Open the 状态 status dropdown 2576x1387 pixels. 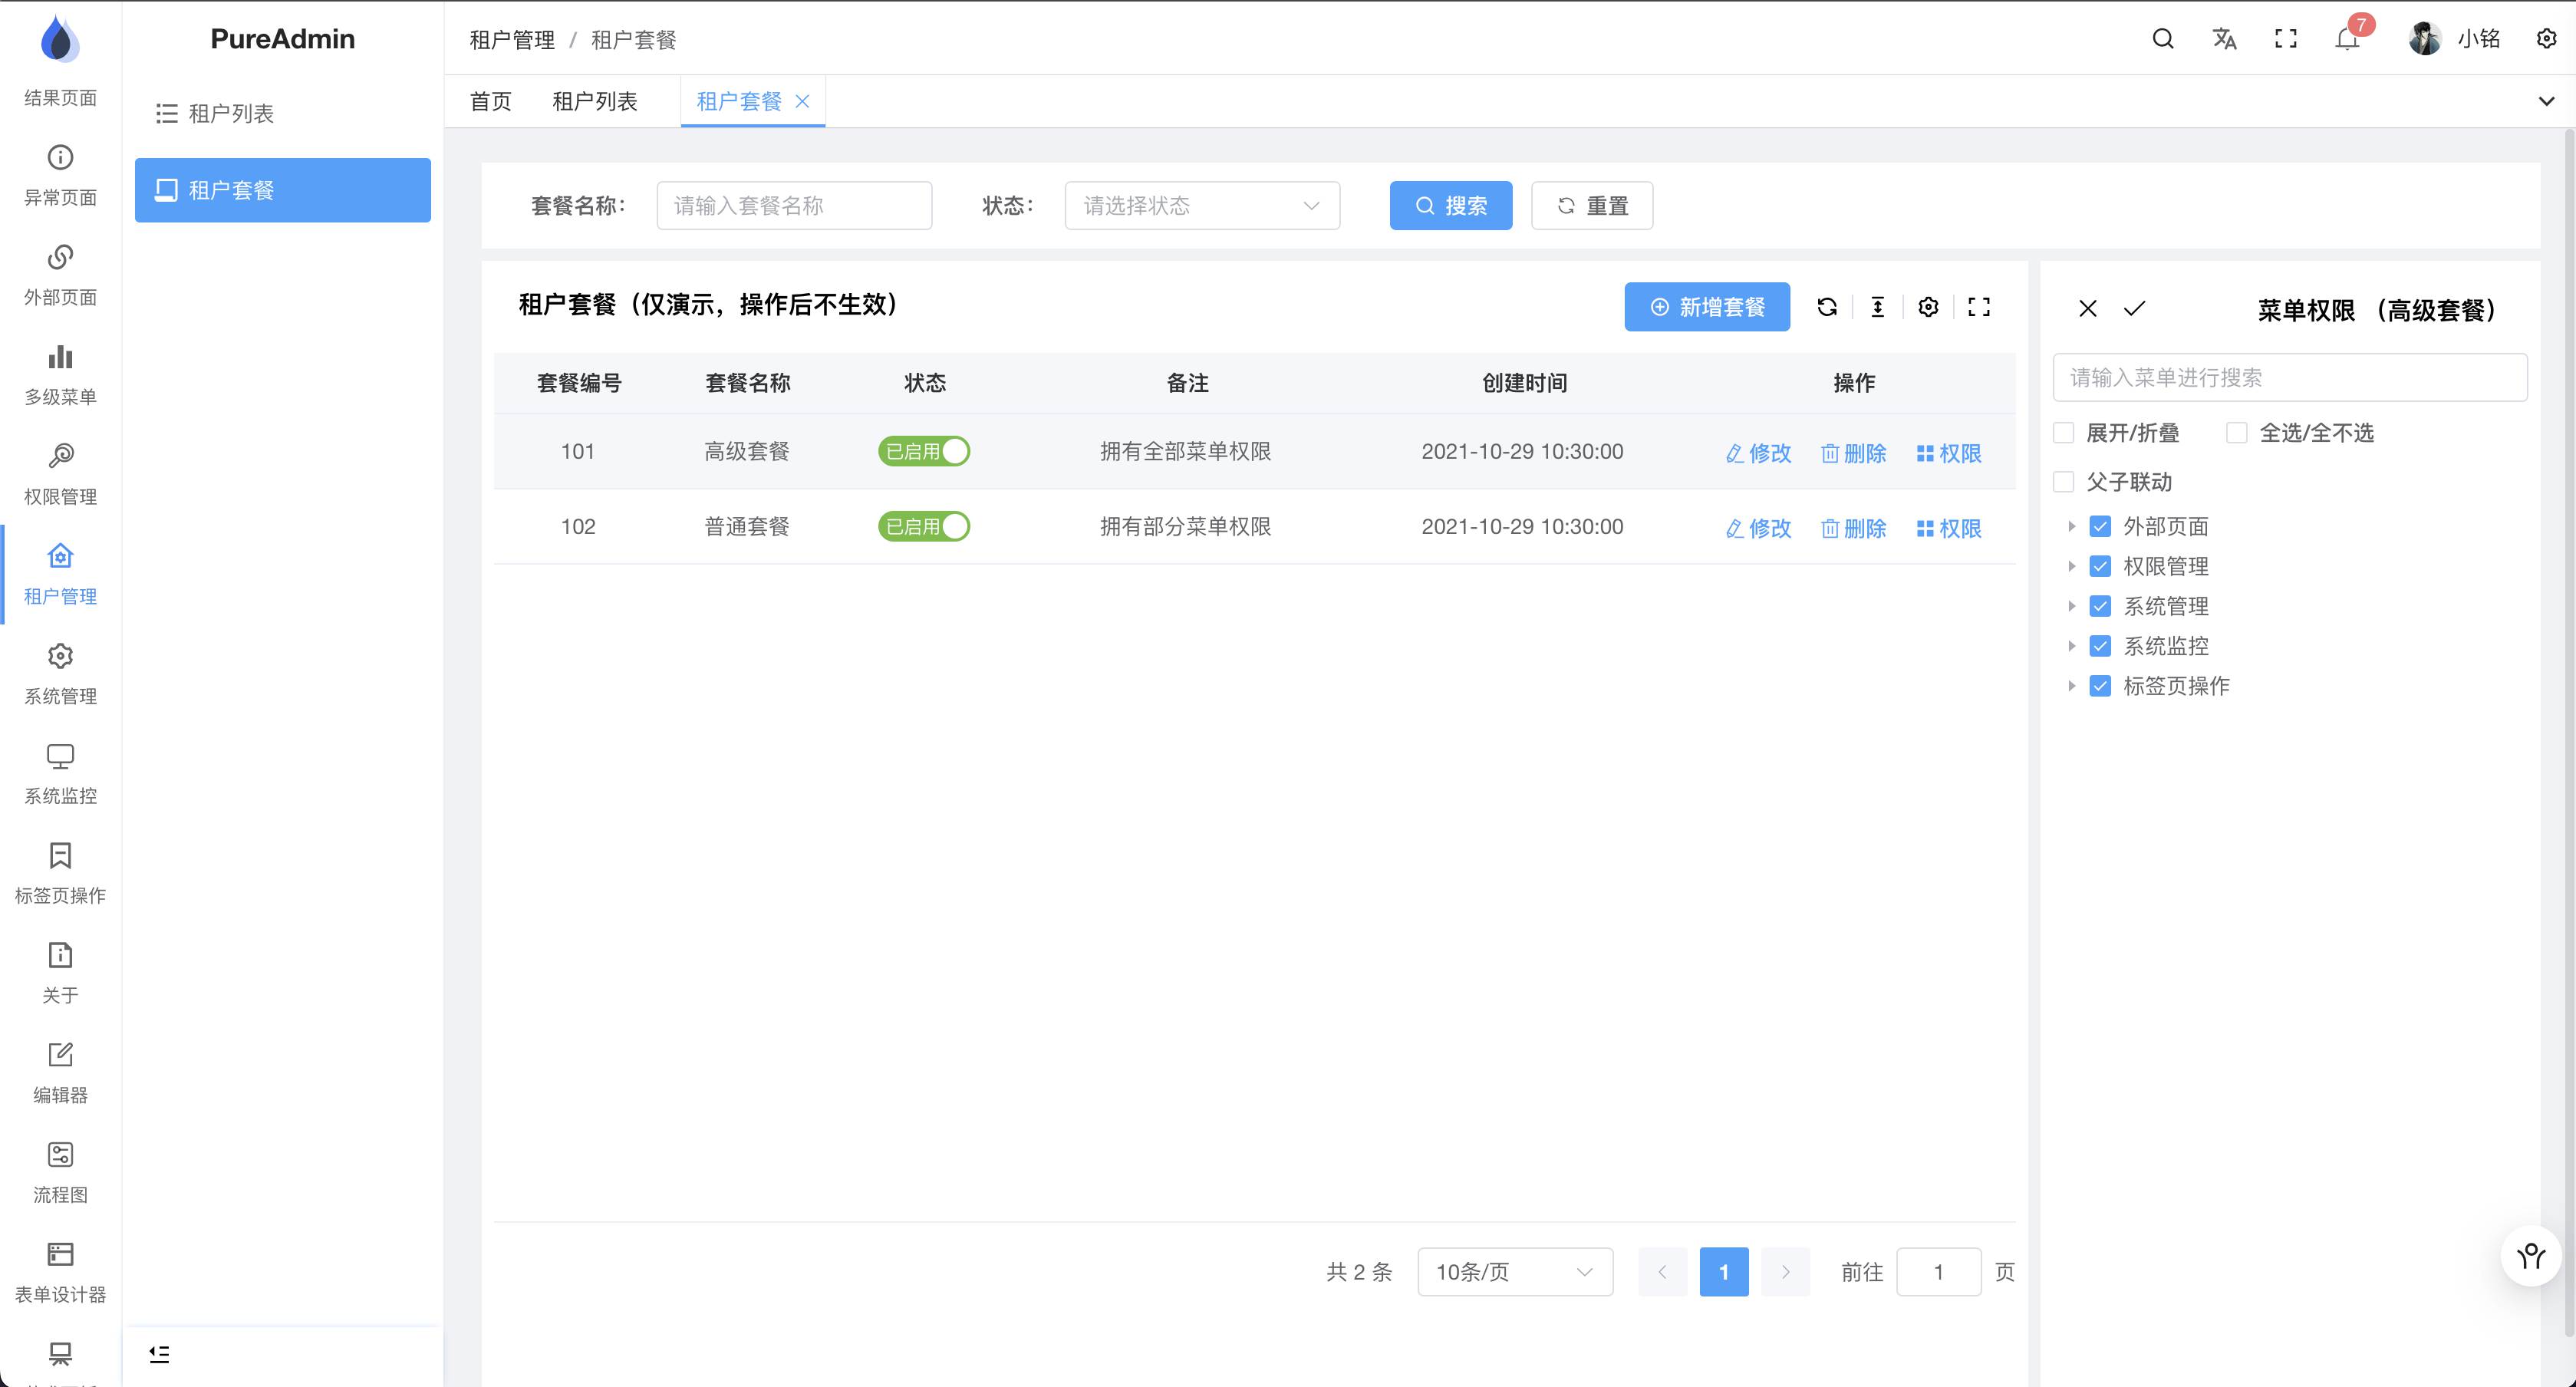click(x=1201, y=206)
